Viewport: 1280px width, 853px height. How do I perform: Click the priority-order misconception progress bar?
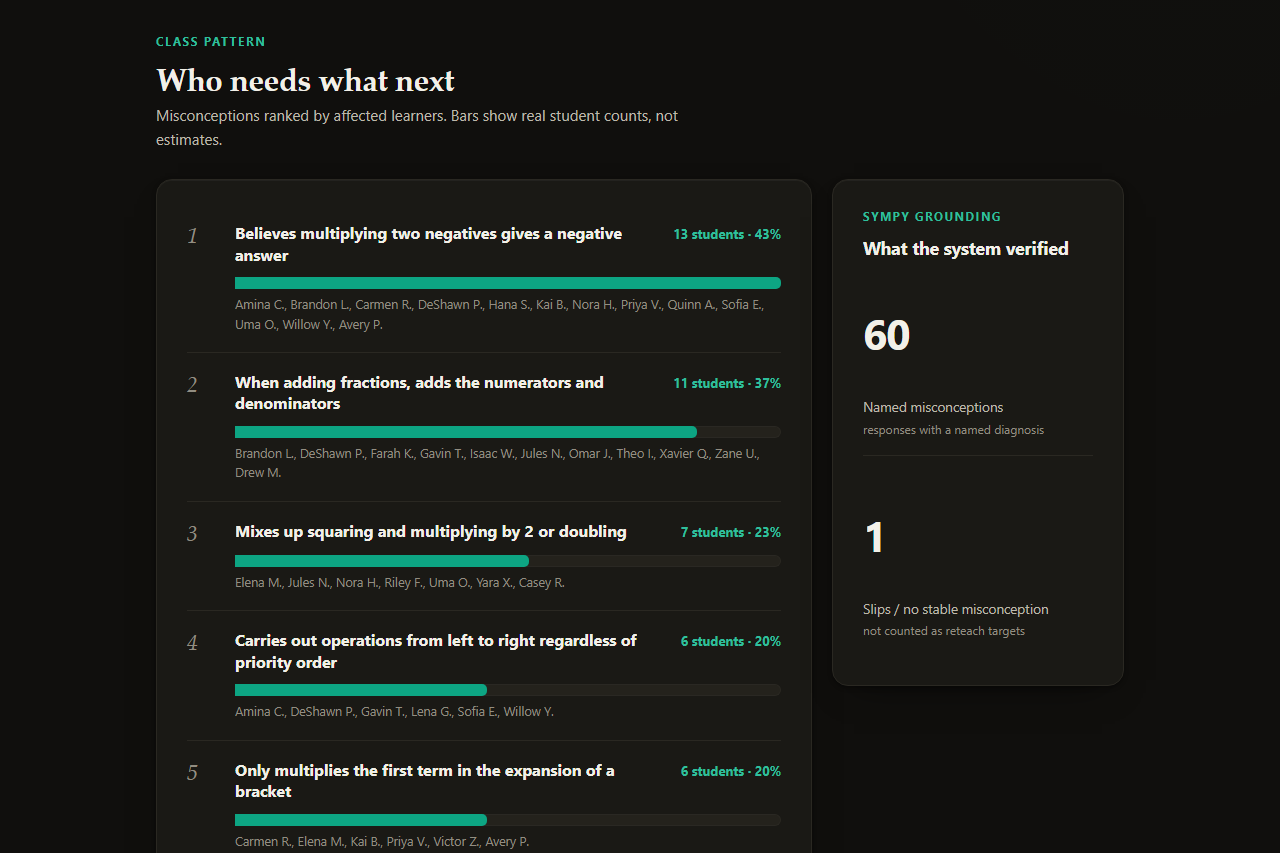[x=508, y=690]
